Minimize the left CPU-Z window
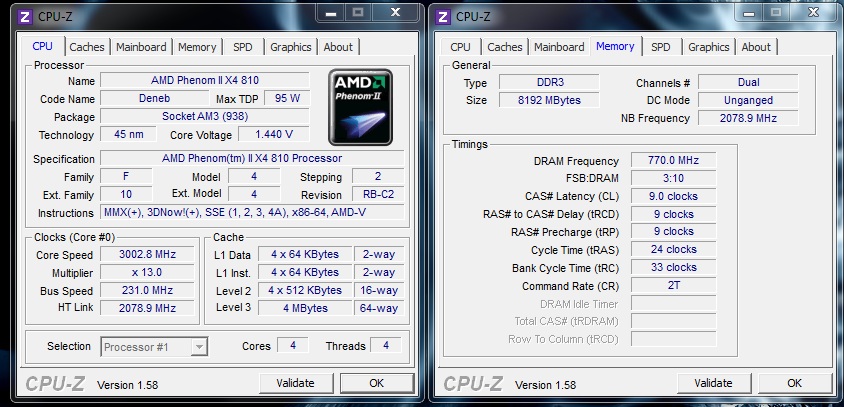 331,13
